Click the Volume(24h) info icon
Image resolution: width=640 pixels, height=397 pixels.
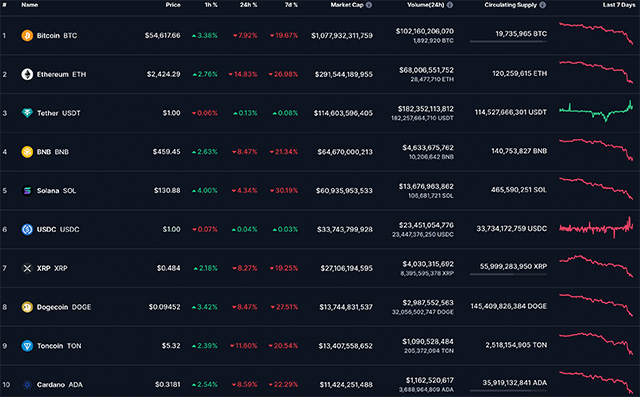450,5
